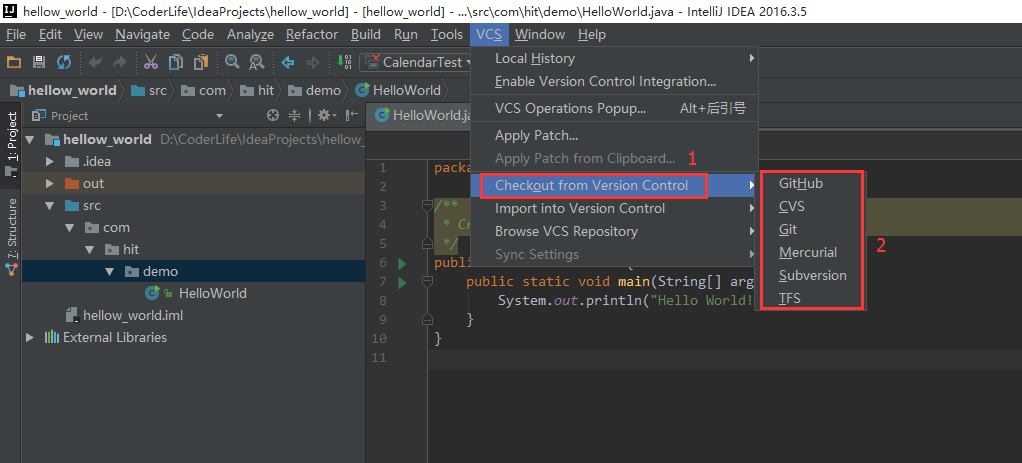The height and width of the screenshot is (463, 1022).
Task: Open the Navigate menu
Action: tap(143, 35)
